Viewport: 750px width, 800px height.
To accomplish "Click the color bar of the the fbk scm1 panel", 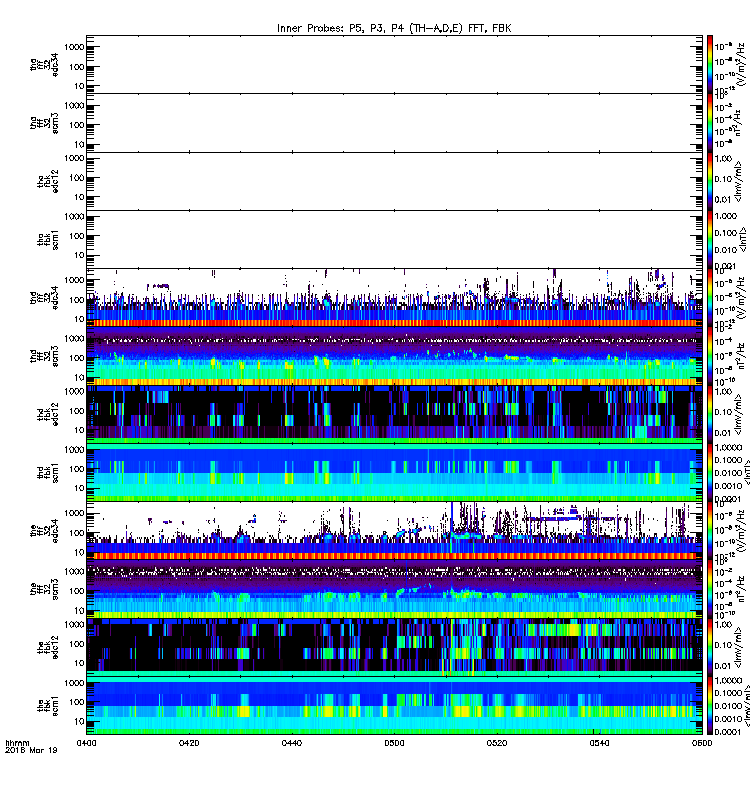I will 710,706.
